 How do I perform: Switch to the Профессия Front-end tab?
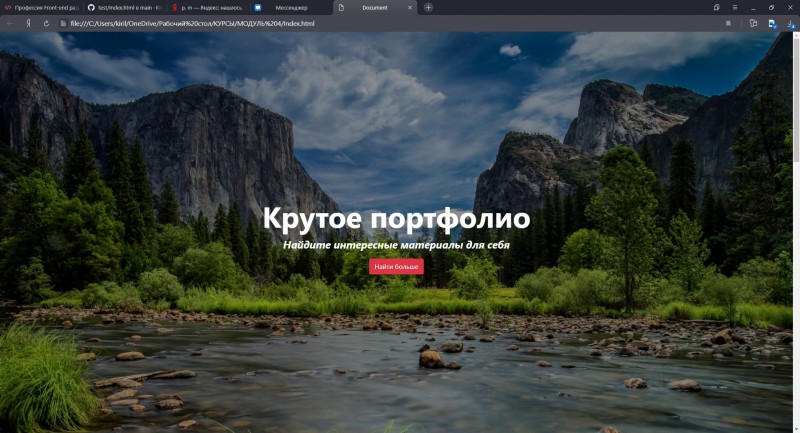pyautogui.click(x=41, y=8)
